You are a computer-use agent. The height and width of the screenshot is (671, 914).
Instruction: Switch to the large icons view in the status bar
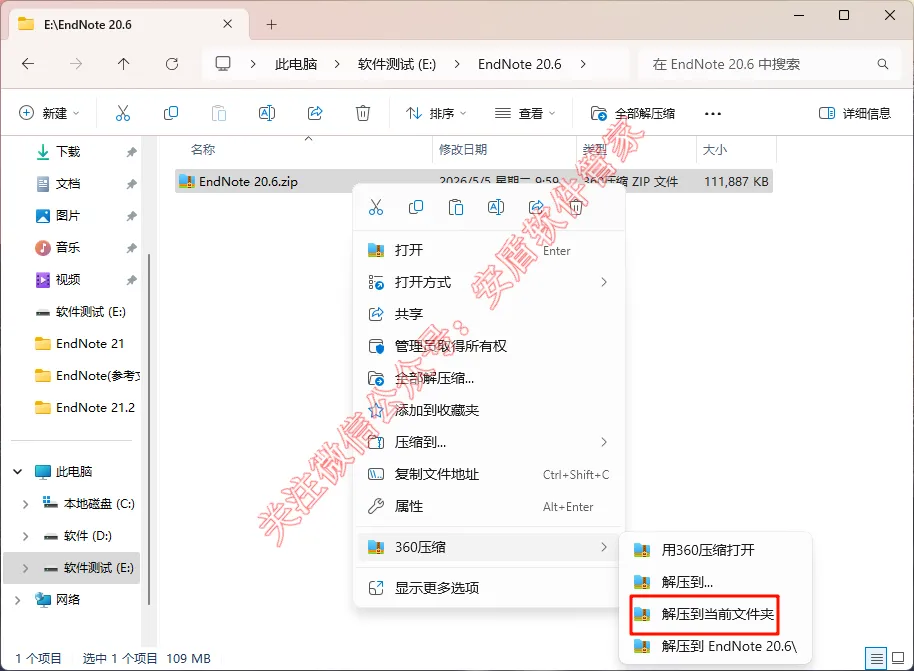tap(898, 659)
